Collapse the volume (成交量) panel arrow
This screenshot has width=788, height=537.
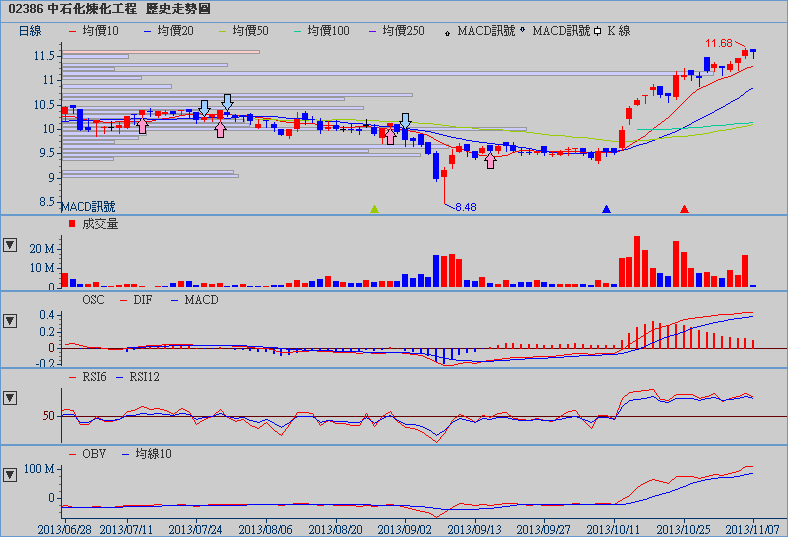[10, 244]
